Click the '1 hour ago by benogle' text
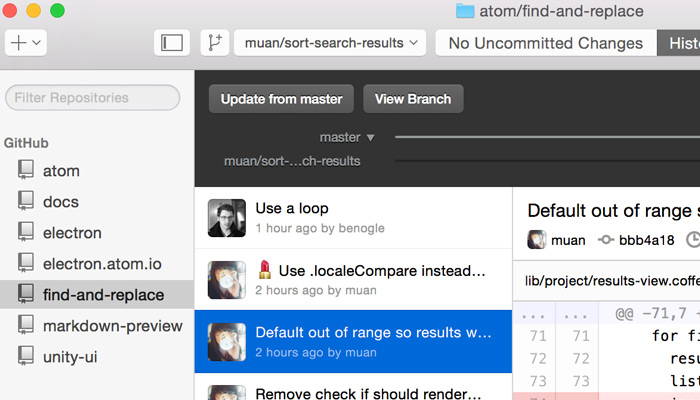Viewport: 700px width, 400px height. click(320, 228)
